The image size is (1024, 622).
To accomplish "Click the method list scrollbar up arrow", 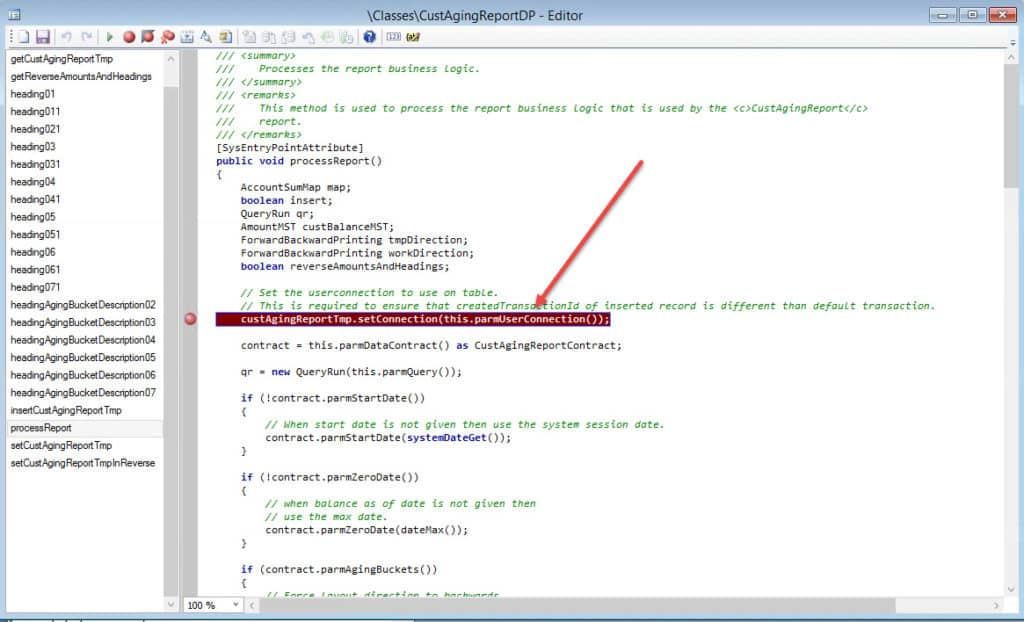I will [171, 59].
